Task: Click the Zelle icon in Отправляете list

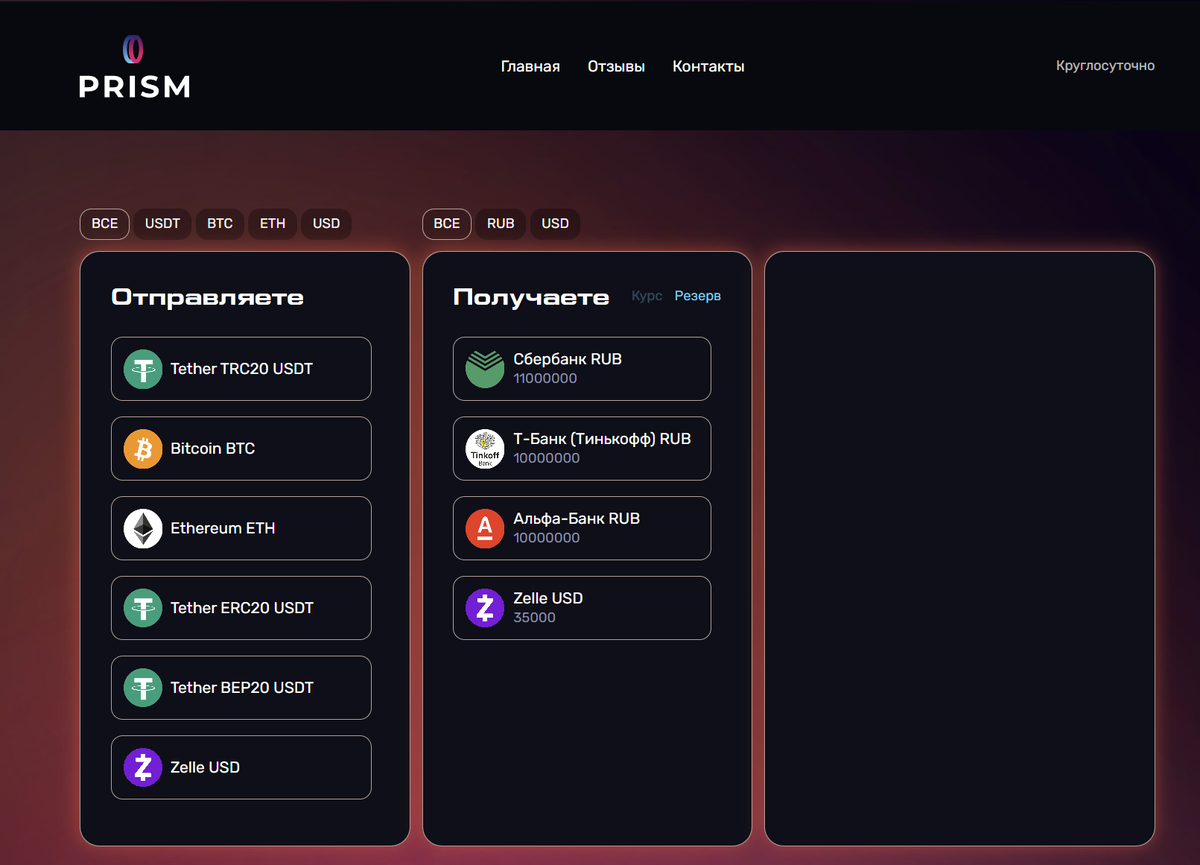Action: [143, 768]
